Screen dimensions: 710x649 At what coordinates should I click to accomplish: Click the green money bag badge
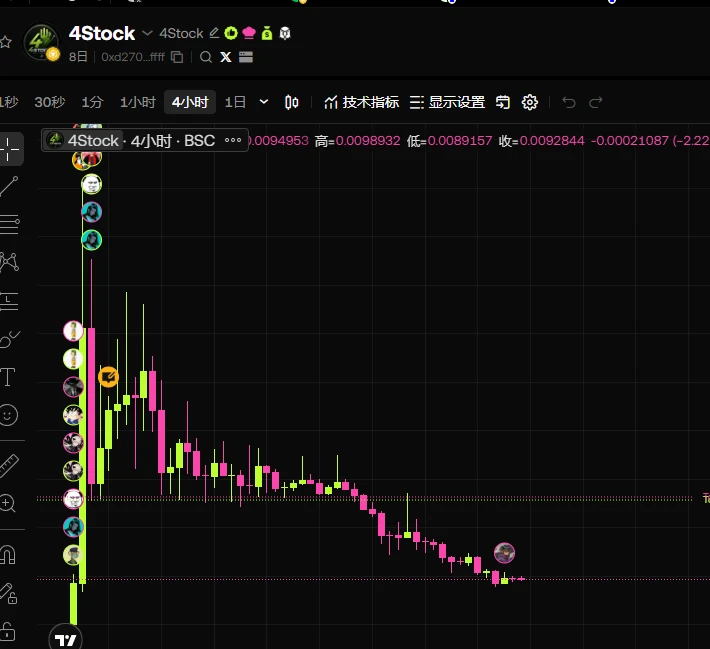tap(267, 33)
